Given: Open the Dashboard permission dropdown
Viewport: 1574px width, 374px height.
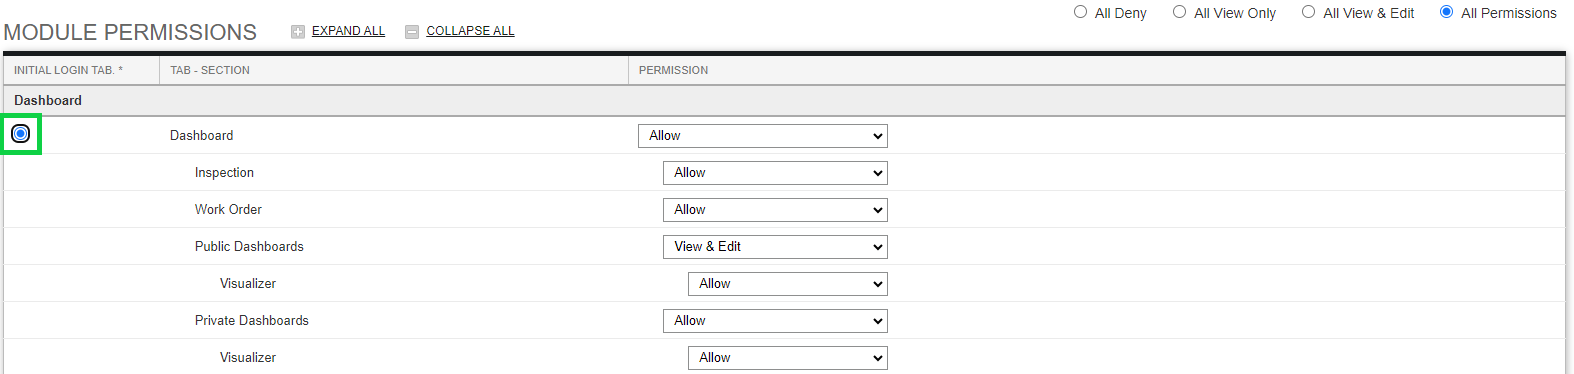Looking at the screenshot, I should coord(763,136).
